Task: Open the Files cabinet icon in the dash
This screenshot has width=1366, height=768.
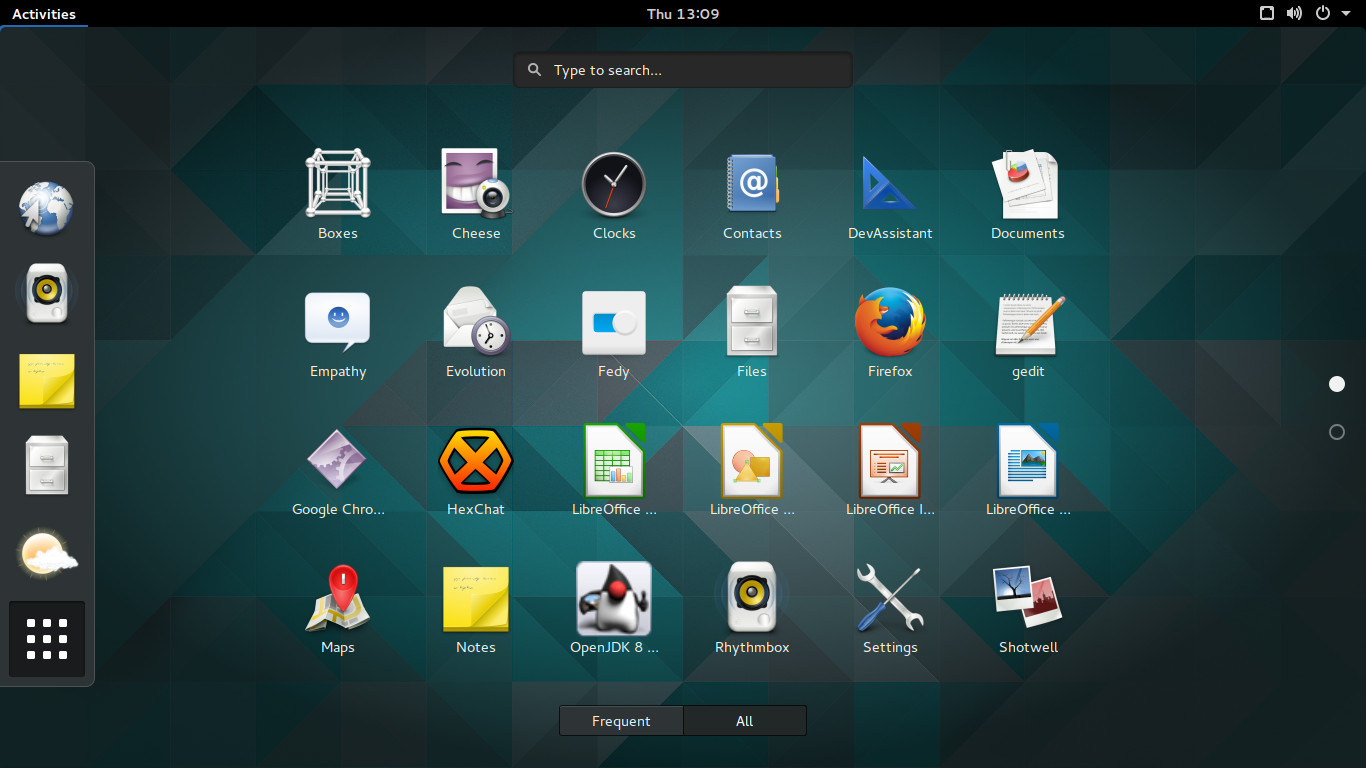Action: 47,465
